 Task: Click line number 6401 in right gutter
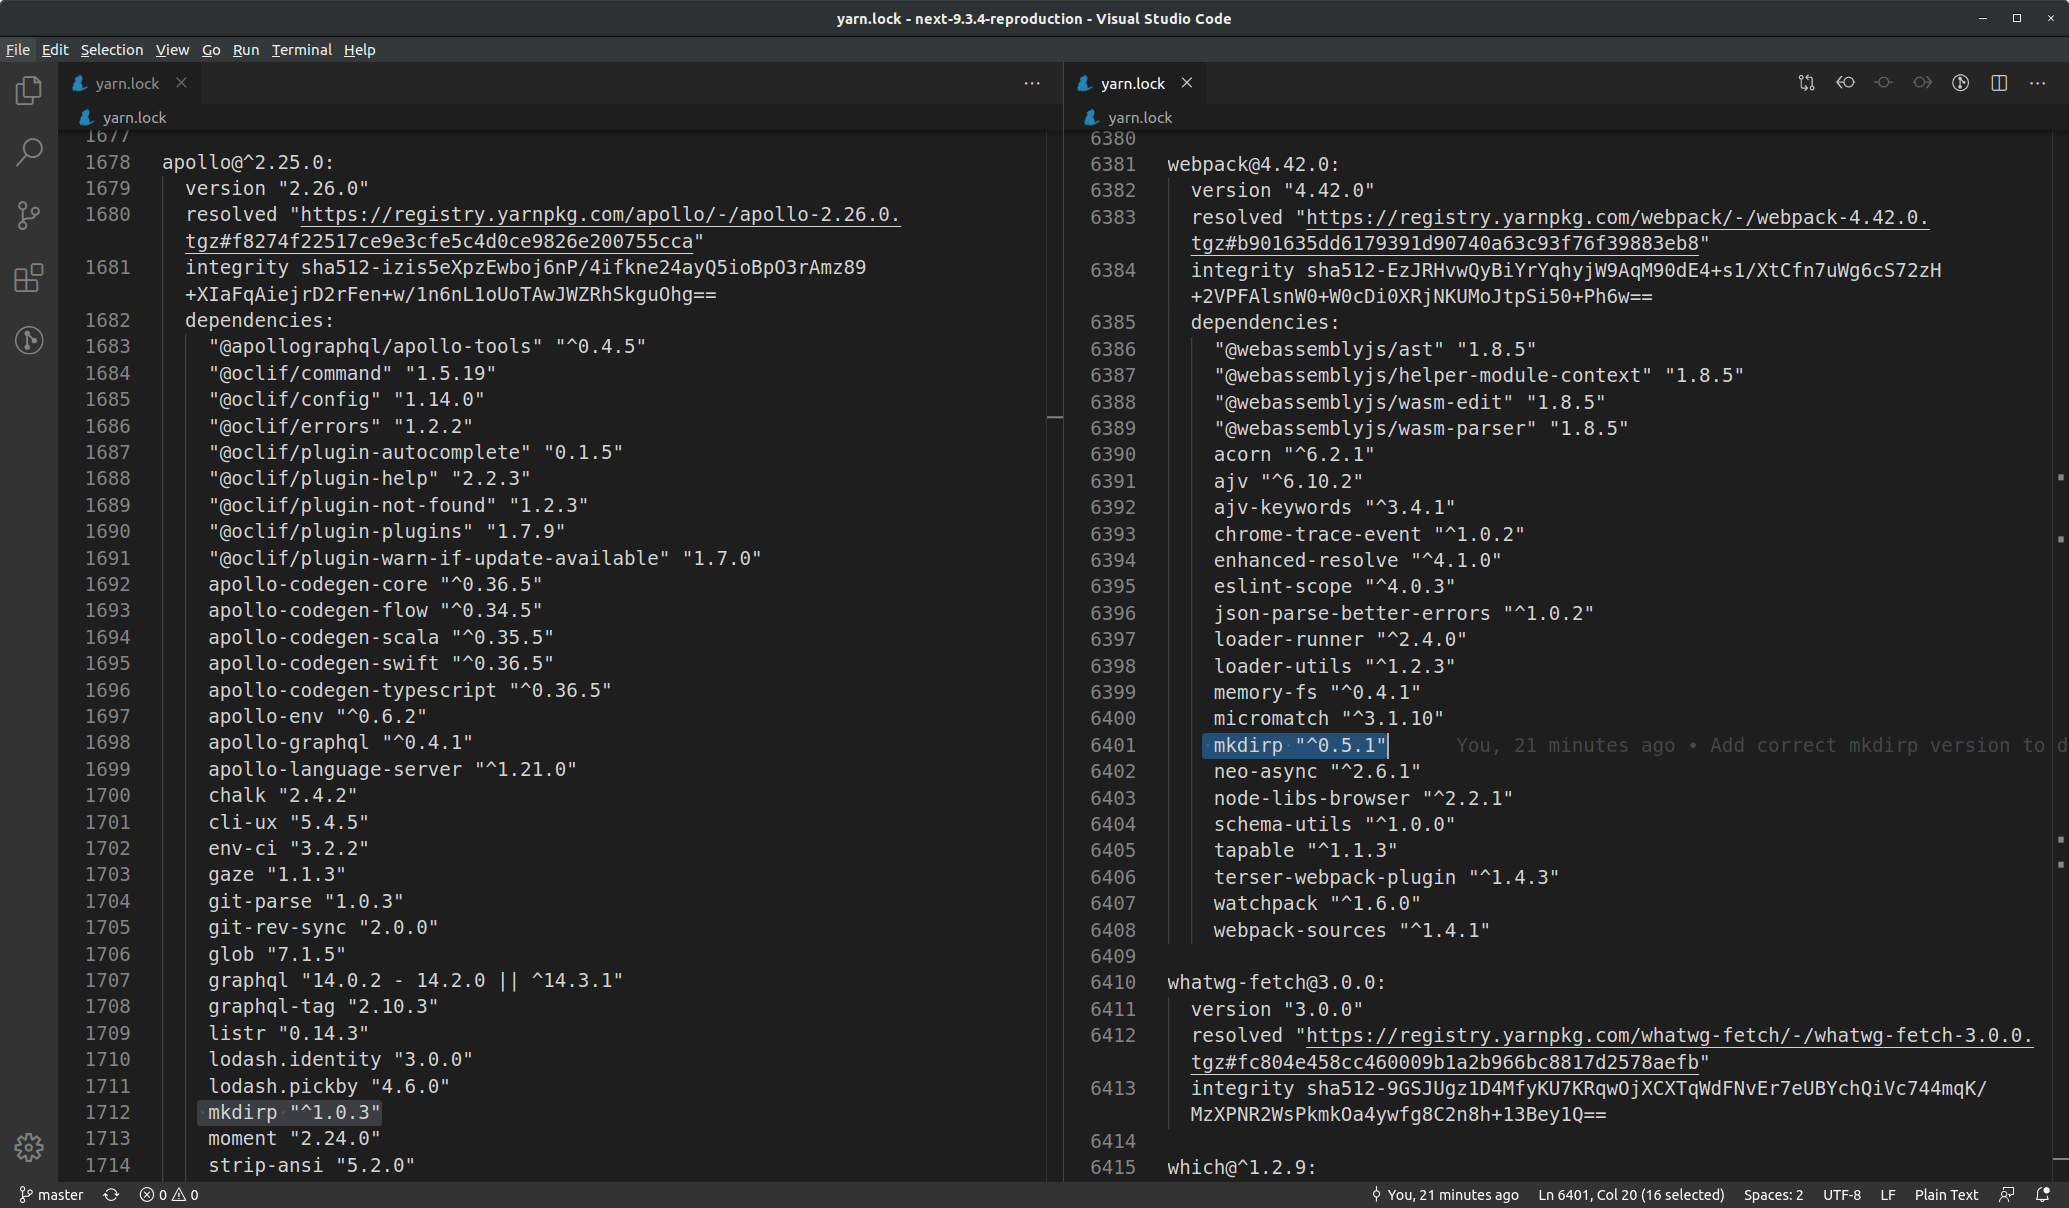(x=1113, y=745)
